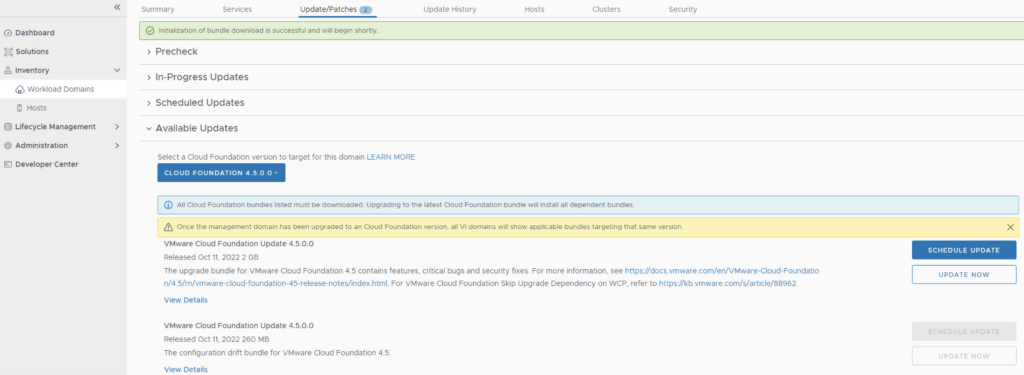Image resolution: width=1024 pixels, height=375 pixels.
Task: Click the Inventory icon in the sidebar
Action: coord(8,71)
